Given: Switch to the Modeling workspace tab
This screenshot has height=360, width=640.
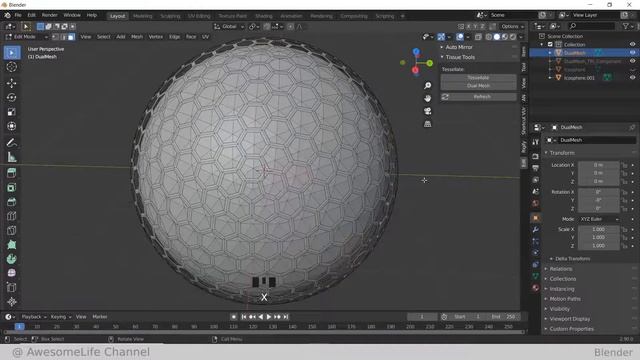Looking at the screenshot, I should pos(142,16).
